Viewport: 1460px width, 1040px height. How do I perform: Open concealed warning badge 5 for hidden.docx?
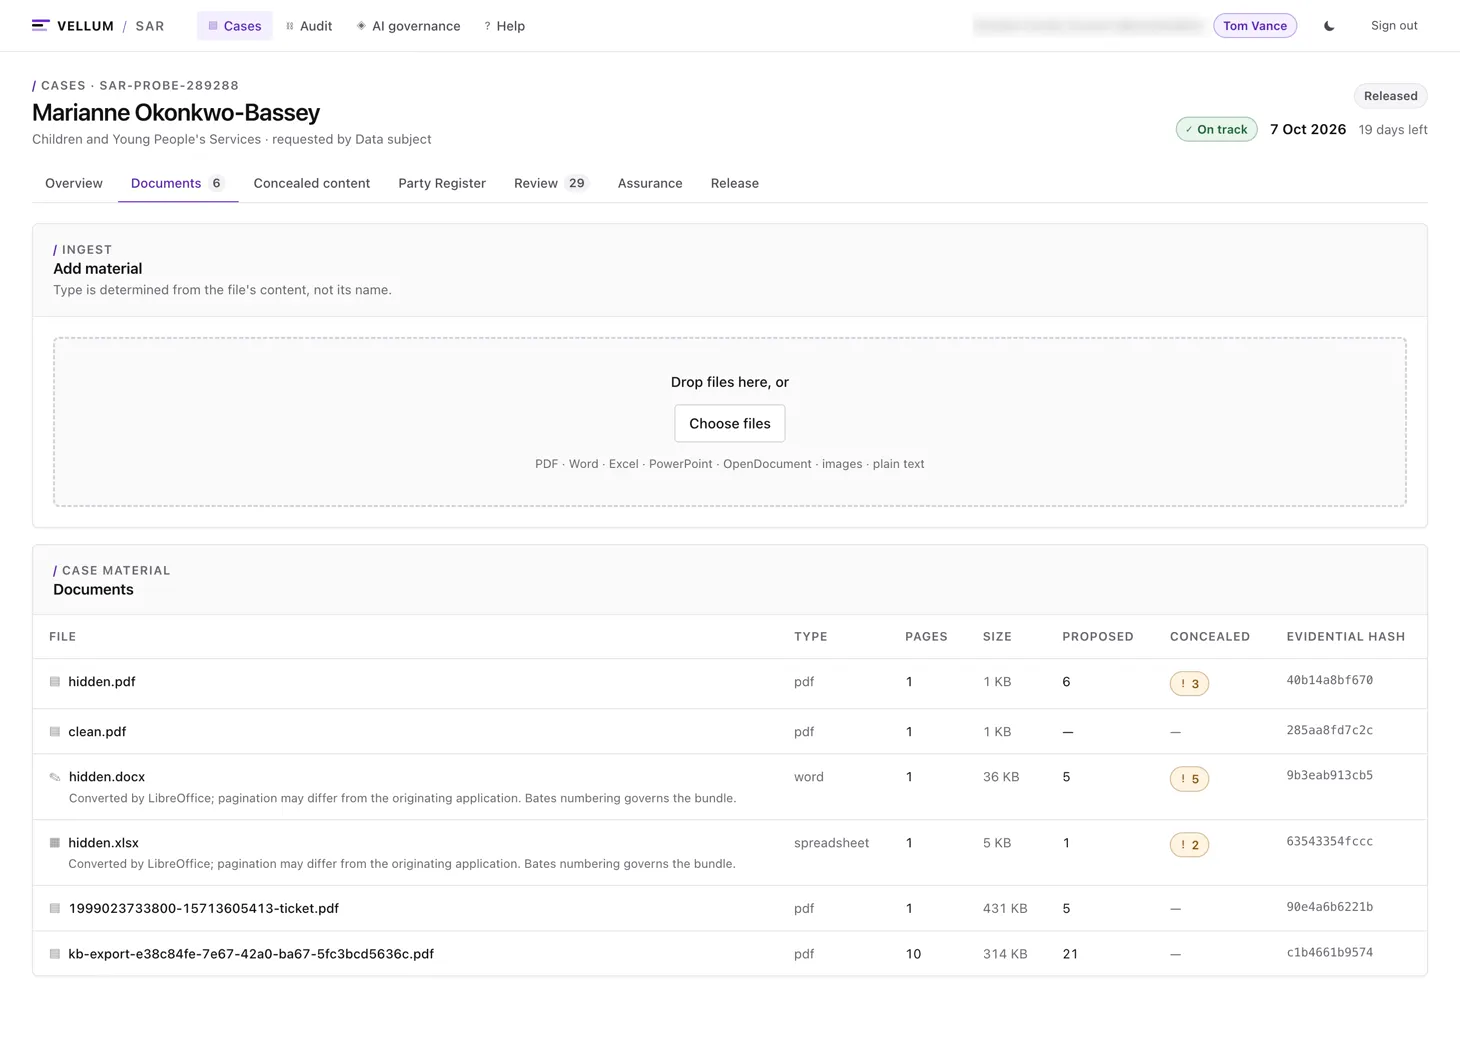click(1189, 779)
